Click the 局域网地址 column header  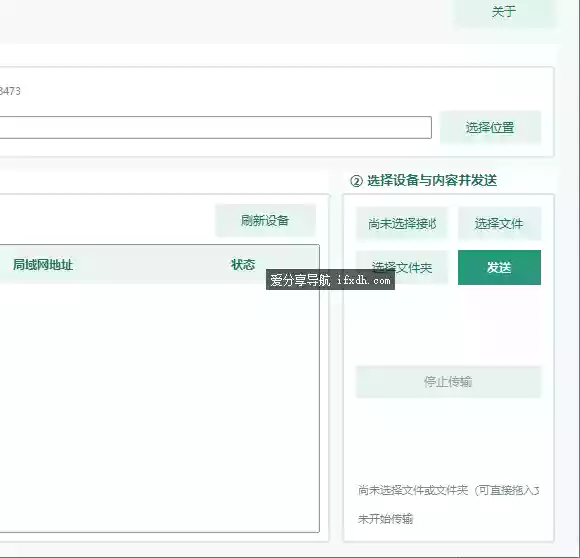click(x=43, y=265)
